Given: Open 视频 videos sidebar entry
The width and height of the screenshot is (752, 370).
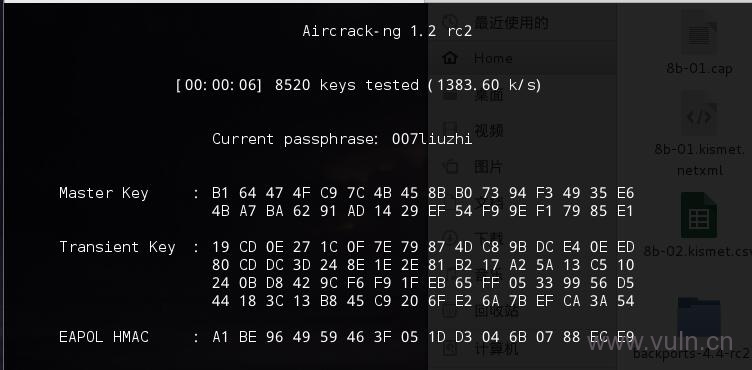Looking at the screenshot, I should pyautogui.click(x=489, y=130).
